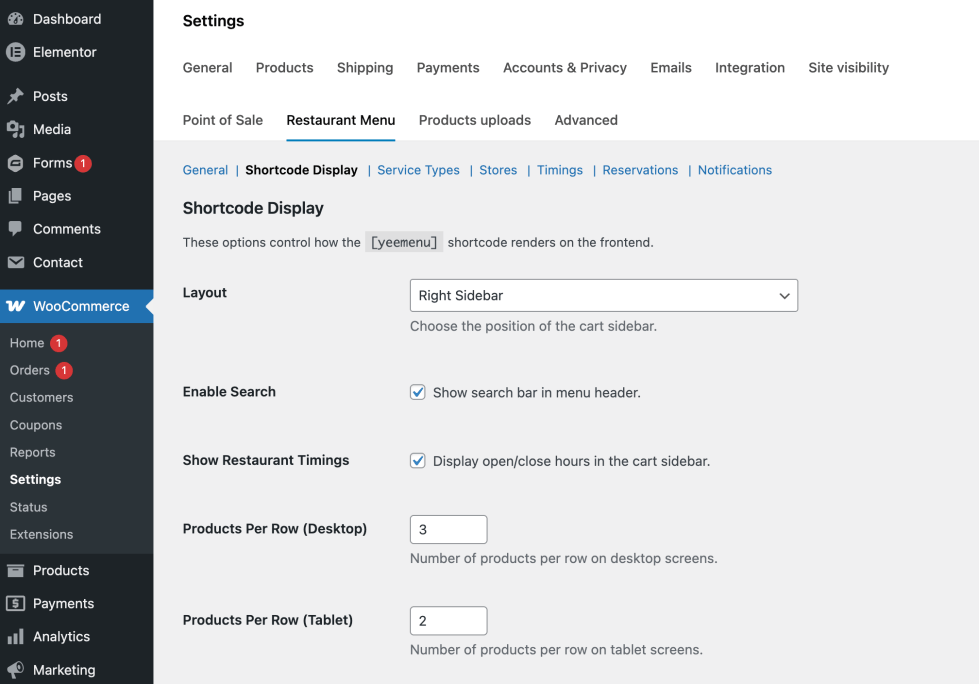Click Products Per Row Desktop field
This screenshot has height=684, width=979.
coord(448,530)
